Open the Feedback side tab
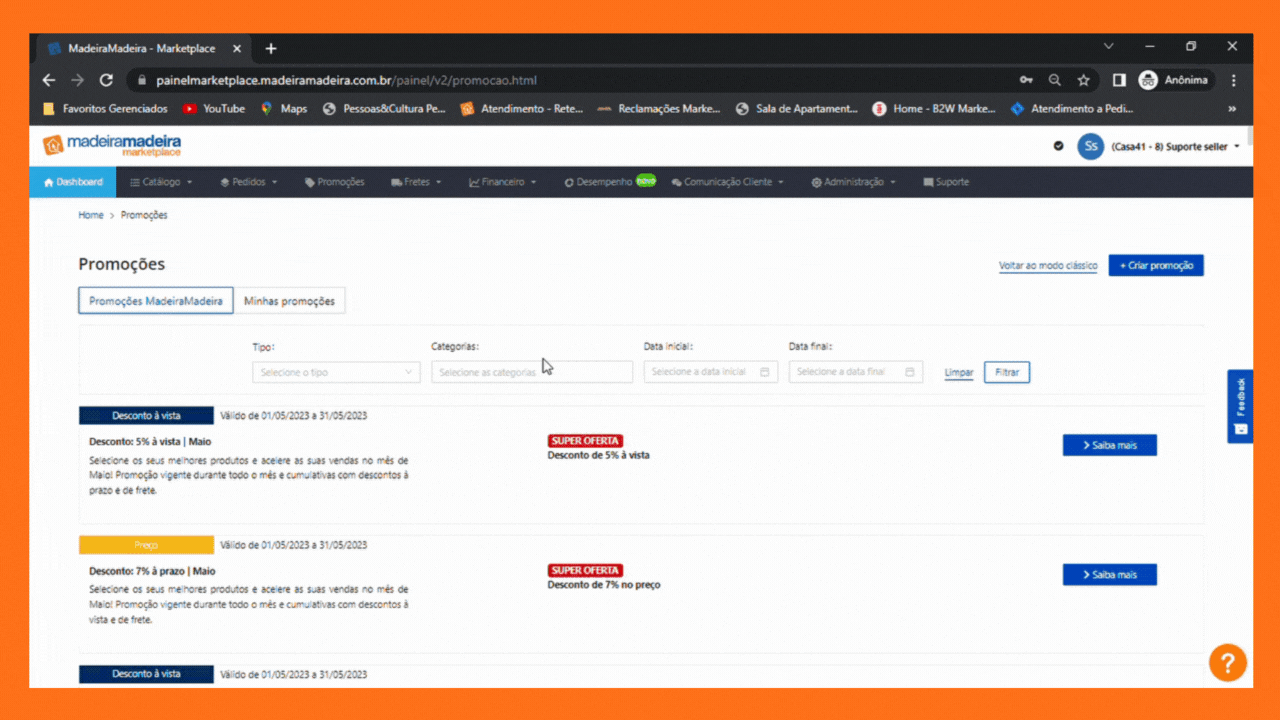 click(1240, 406)
